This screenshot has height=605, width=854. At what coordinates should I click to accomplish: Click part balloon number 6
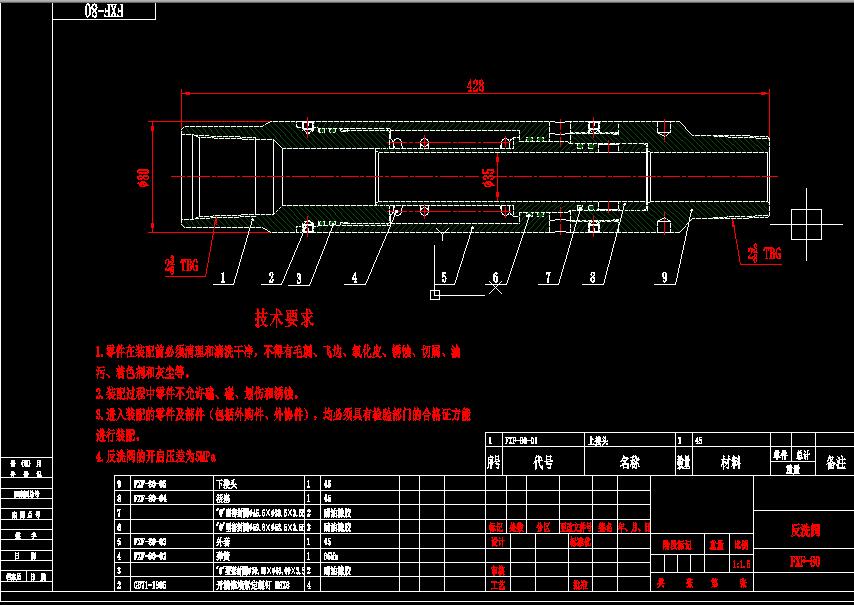[495, 278]
